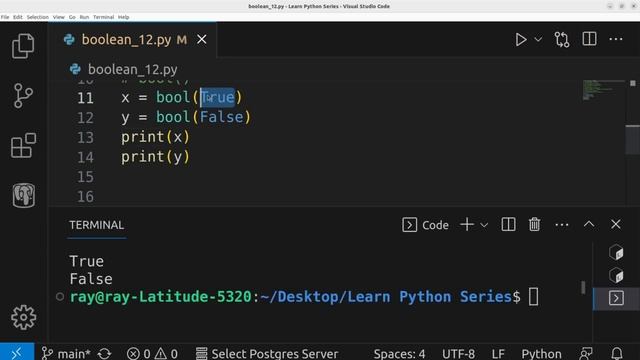The width and height of the screenshot is (640, 360).
Task: Open the Manage gear menu
Action: pyautogui.click(x=24, y=317)
